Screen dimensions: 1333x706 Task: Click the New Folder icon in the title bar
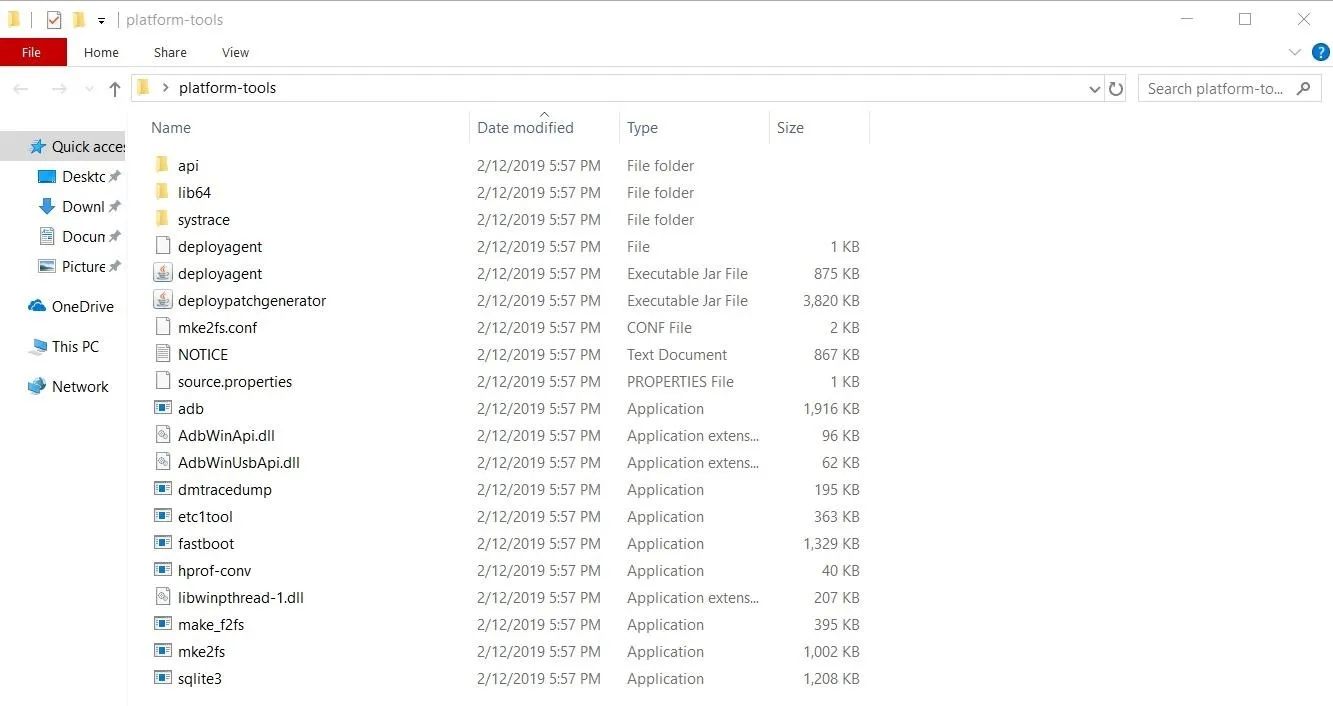79,20
